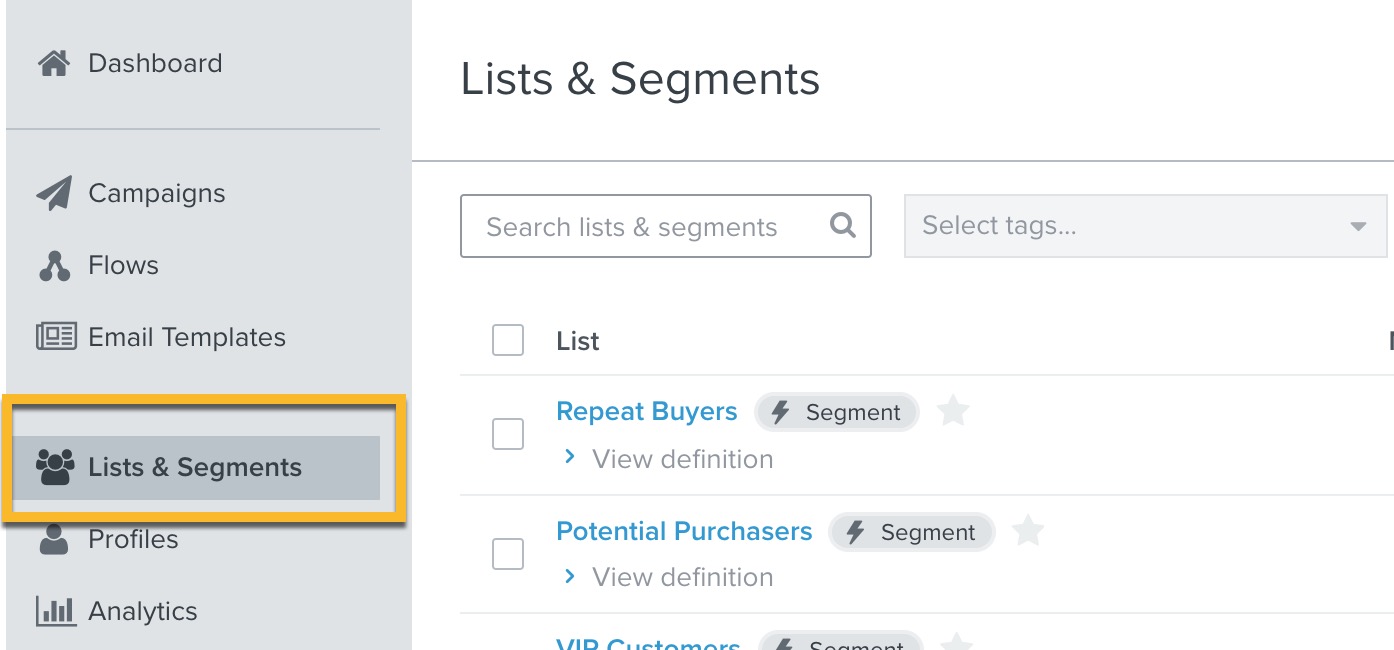The width and height of the screenshot is (1394, 650).
Task: Open the Potential Purchasers segment link
Action: [684, 531]
